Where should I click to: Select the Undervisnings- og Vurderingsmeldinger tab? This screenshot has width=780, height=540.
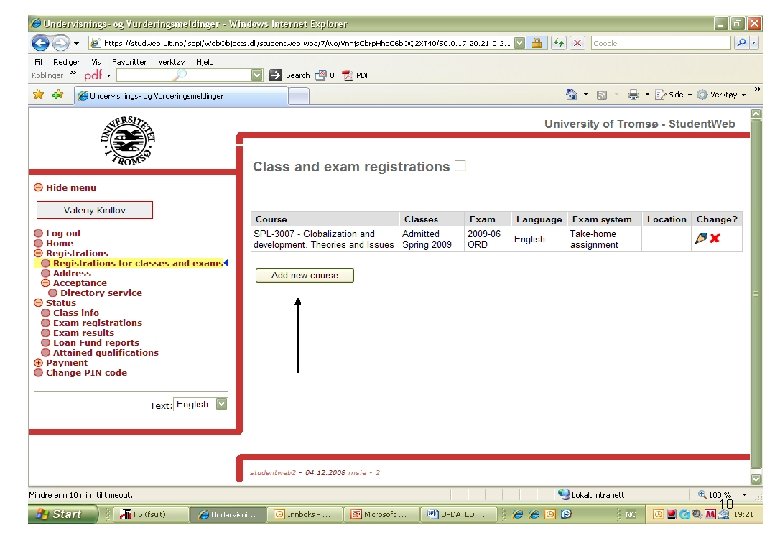(182, 96)
